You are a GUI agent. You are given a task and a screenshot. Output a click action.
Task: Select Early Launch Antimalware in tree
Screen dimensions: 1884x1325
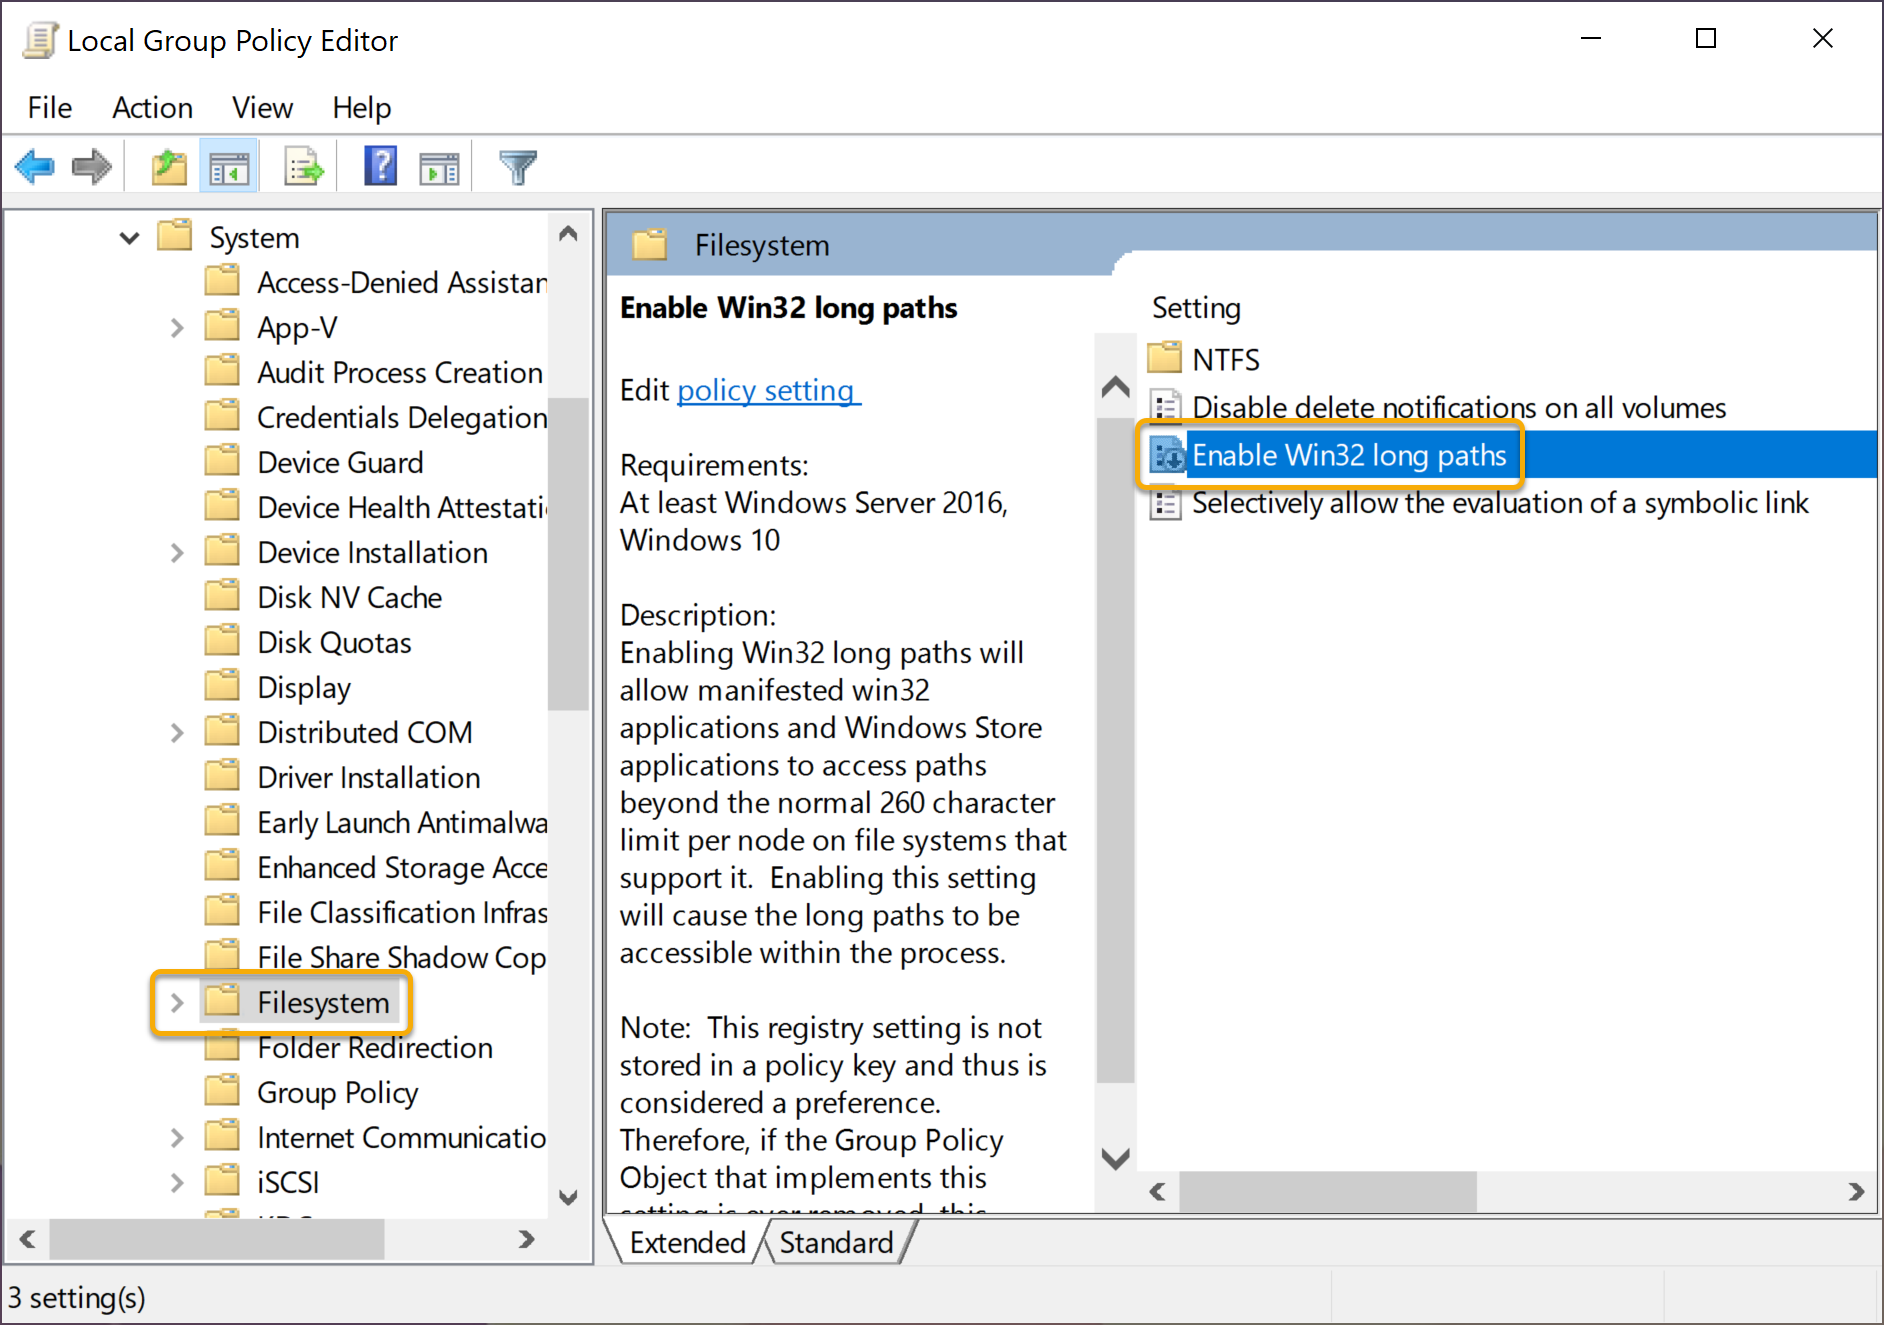pos(402,823)
